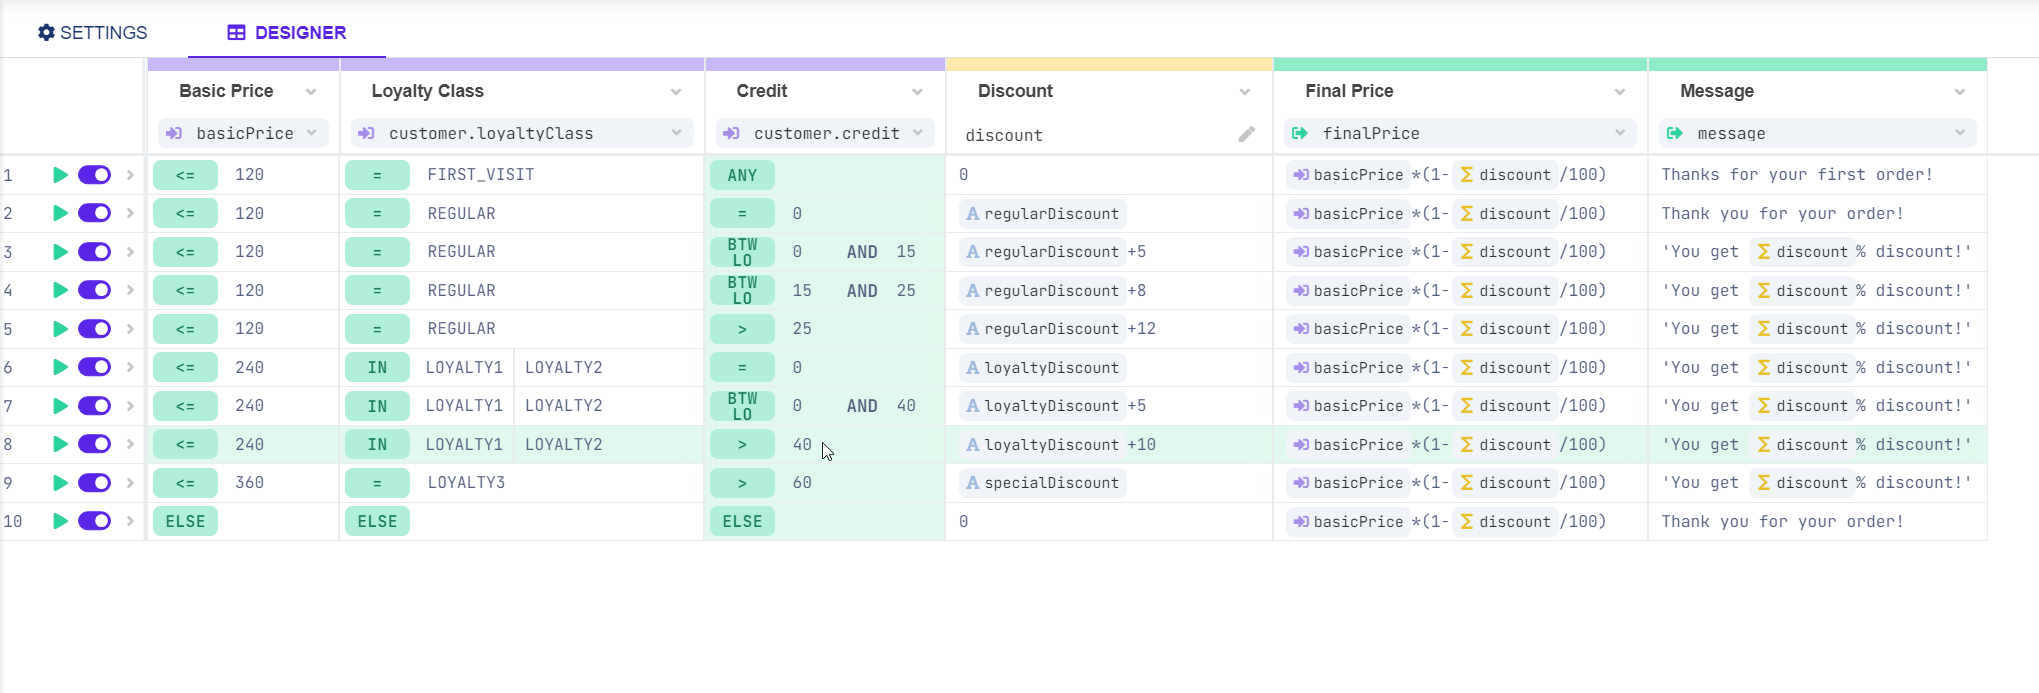This screenshot has width=2039, height=693.
Task: Click the gear icon next to Settings
Action: pos(46,33)
